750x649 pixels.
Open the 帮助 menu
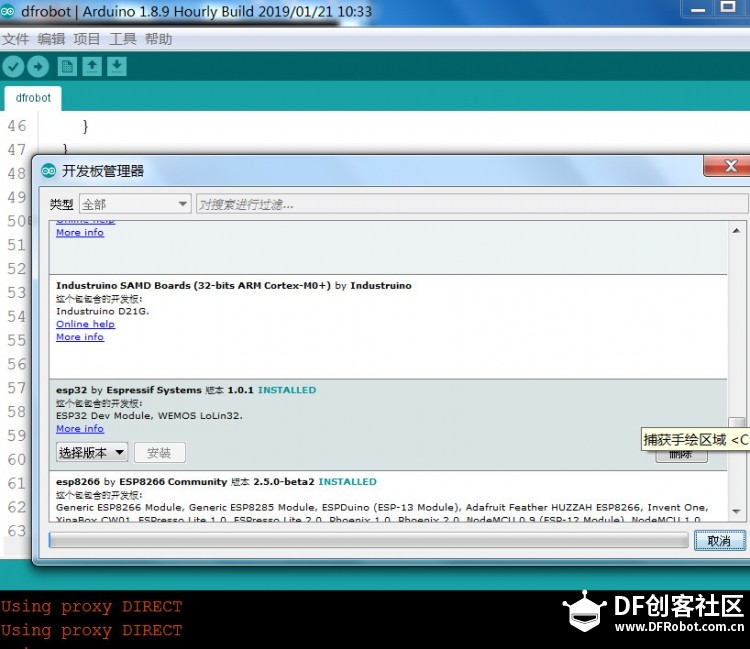tap(158, 39)
